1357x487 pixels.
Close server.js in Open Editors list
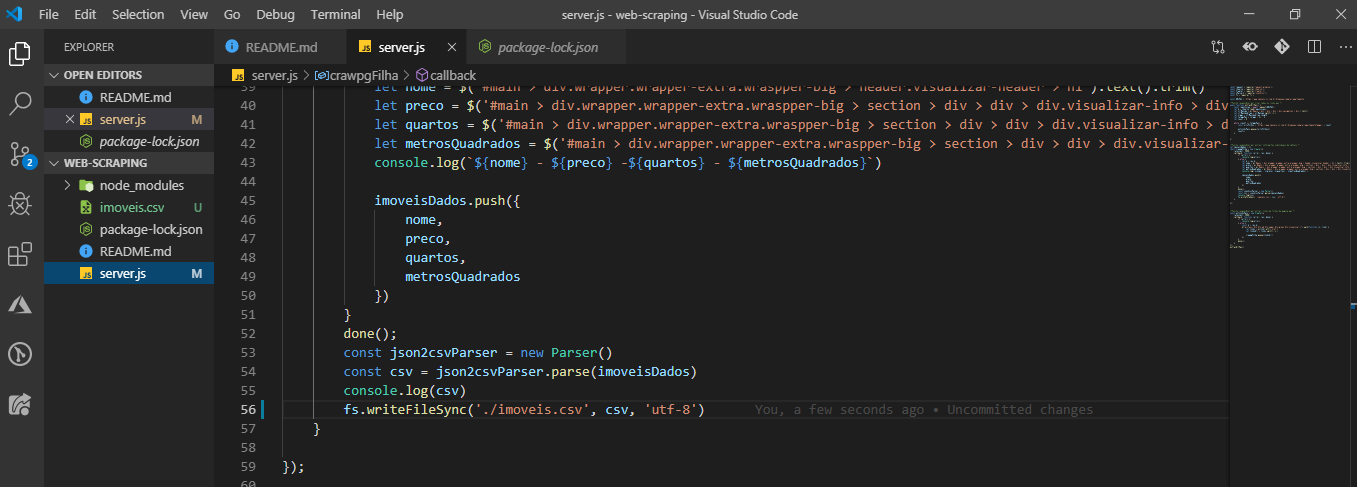[x=69, y=119]
